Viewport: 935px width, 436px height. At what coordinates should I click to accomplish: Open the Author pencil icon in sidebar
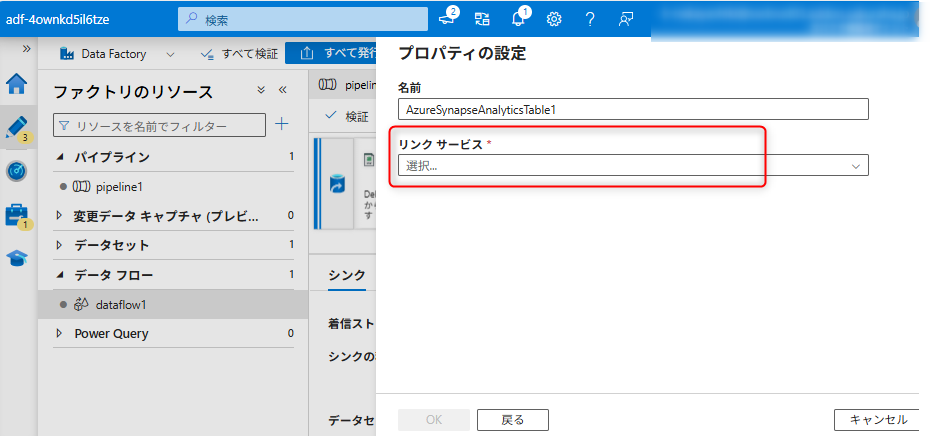pyautogui.click(x=17, y=127)
